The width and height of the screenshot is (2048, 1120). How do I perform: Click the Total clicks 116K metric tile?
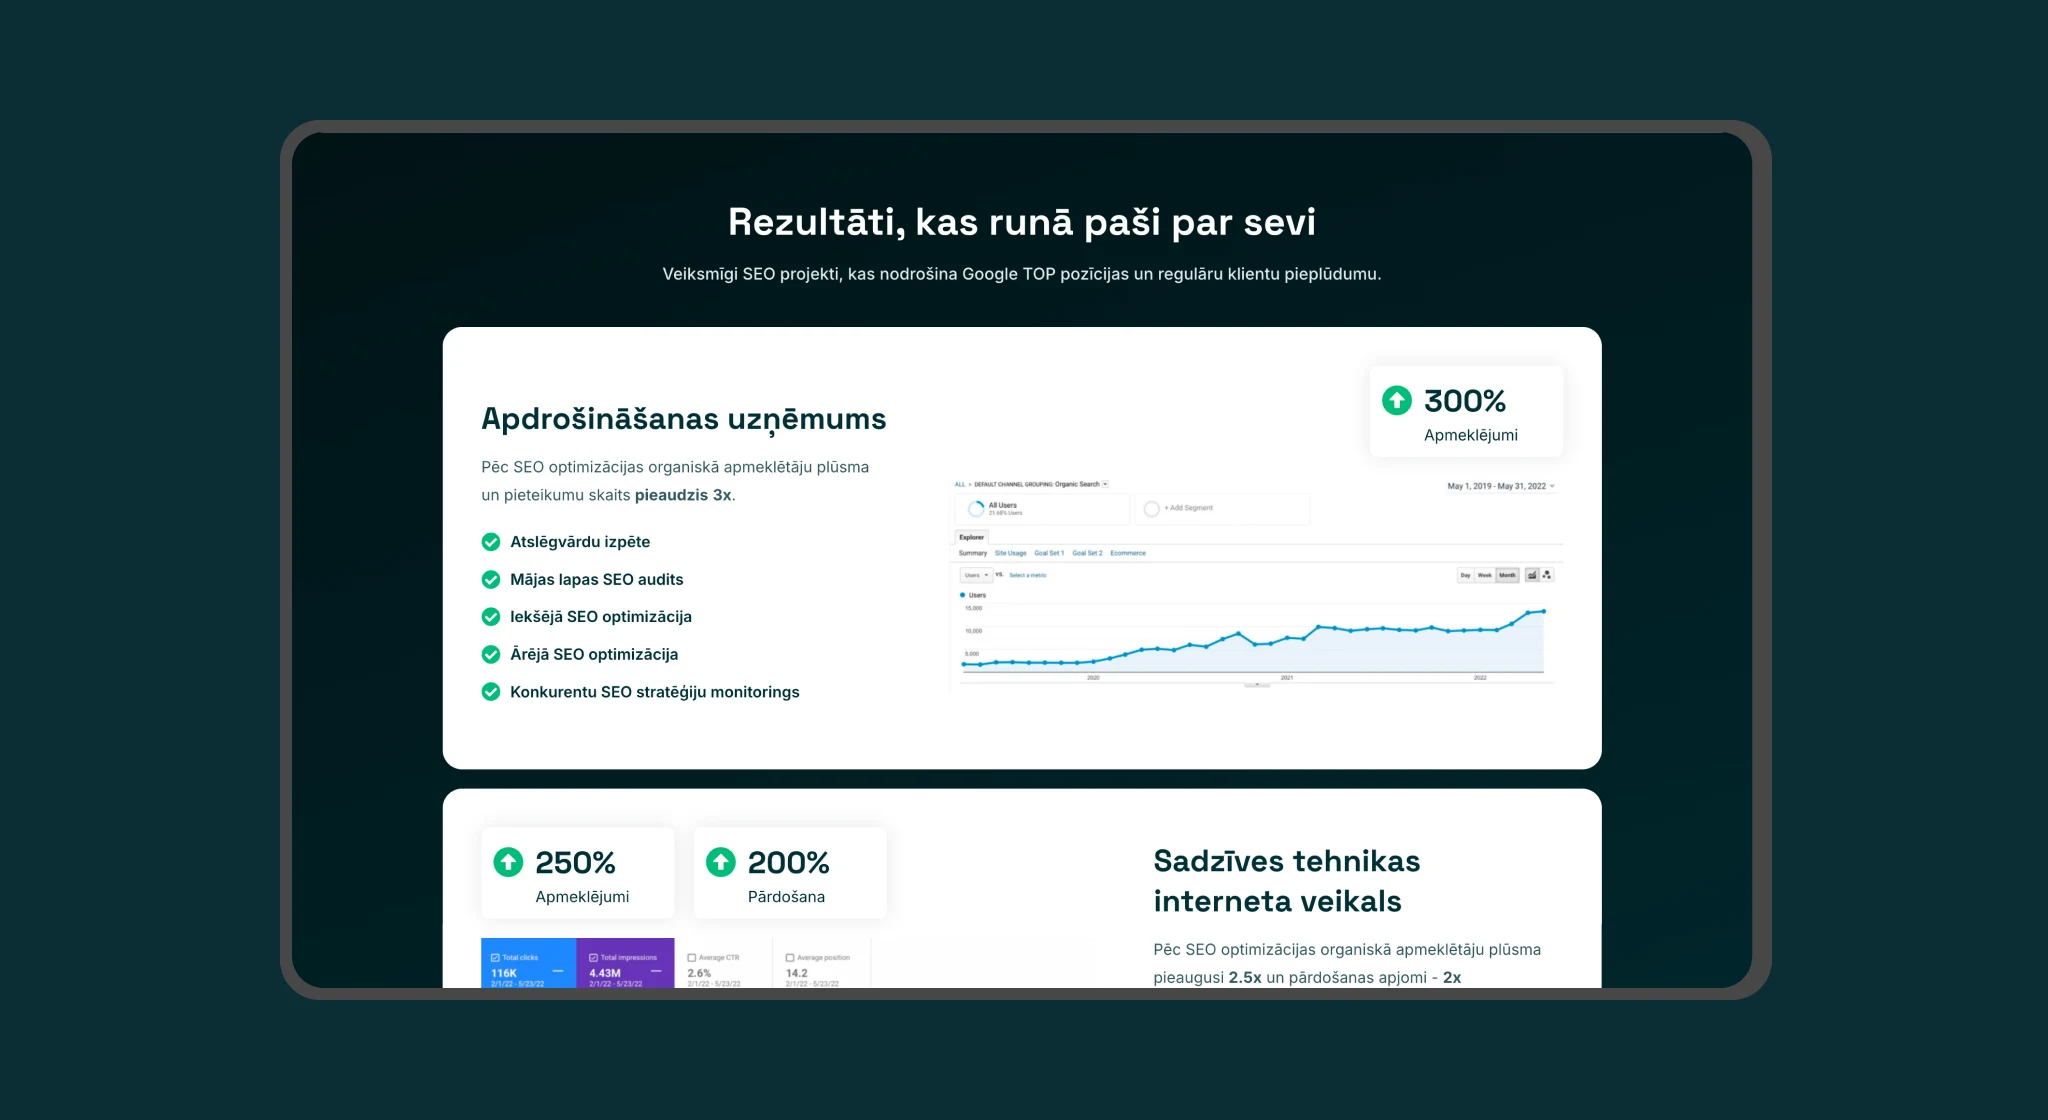pos(528,963)
